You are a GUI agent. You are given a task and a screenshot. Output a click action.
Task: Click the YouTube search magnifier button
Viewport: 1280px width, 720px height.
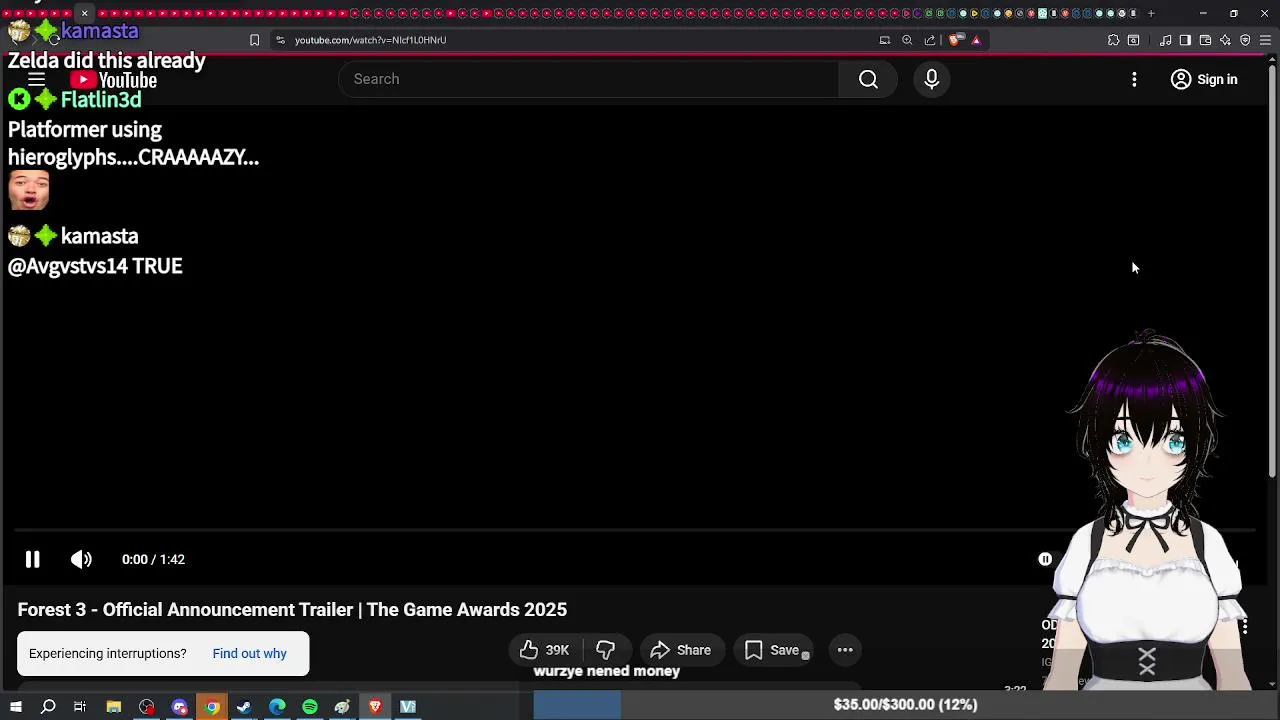click(x=868, y=79)
